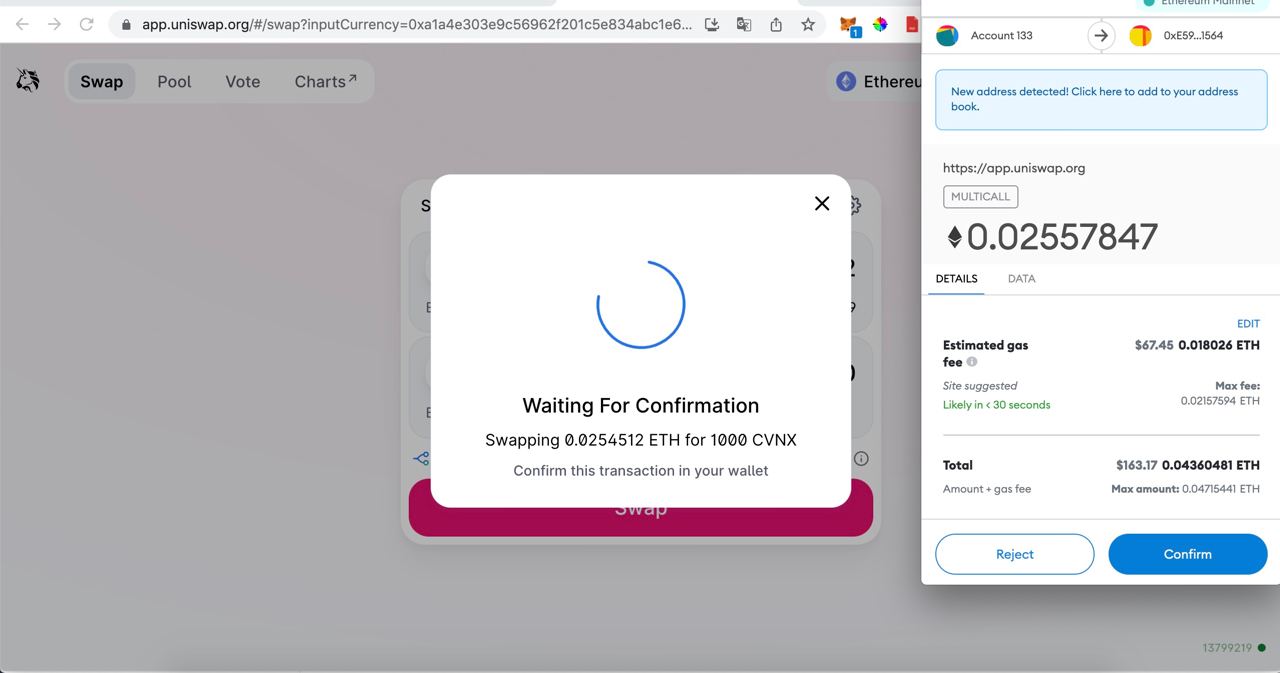Click the https://app.uniswap.org origin text

pos(1014,168)
